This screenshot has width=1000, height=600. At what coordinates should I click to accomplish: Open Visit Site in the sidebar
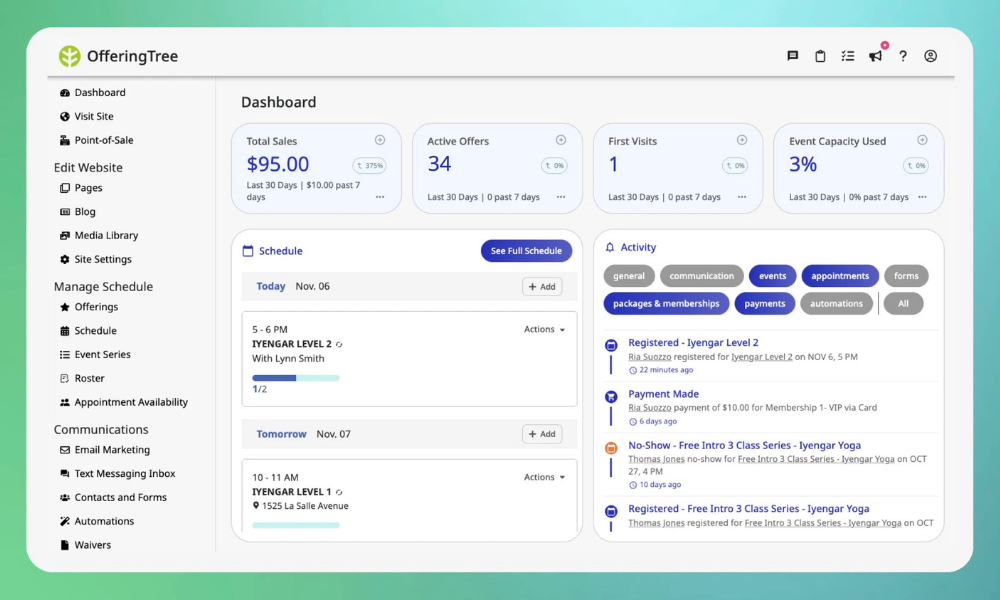click(87, 116)
